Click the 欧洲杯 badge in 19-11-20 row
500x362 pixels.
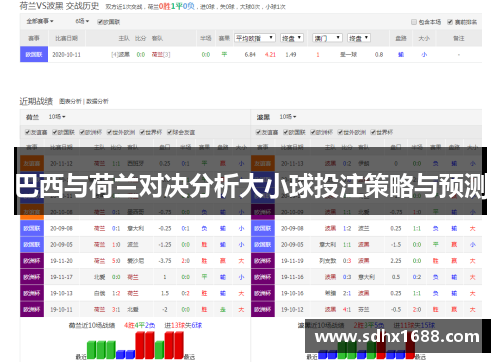pyautogui.click(x=32, y=261)
